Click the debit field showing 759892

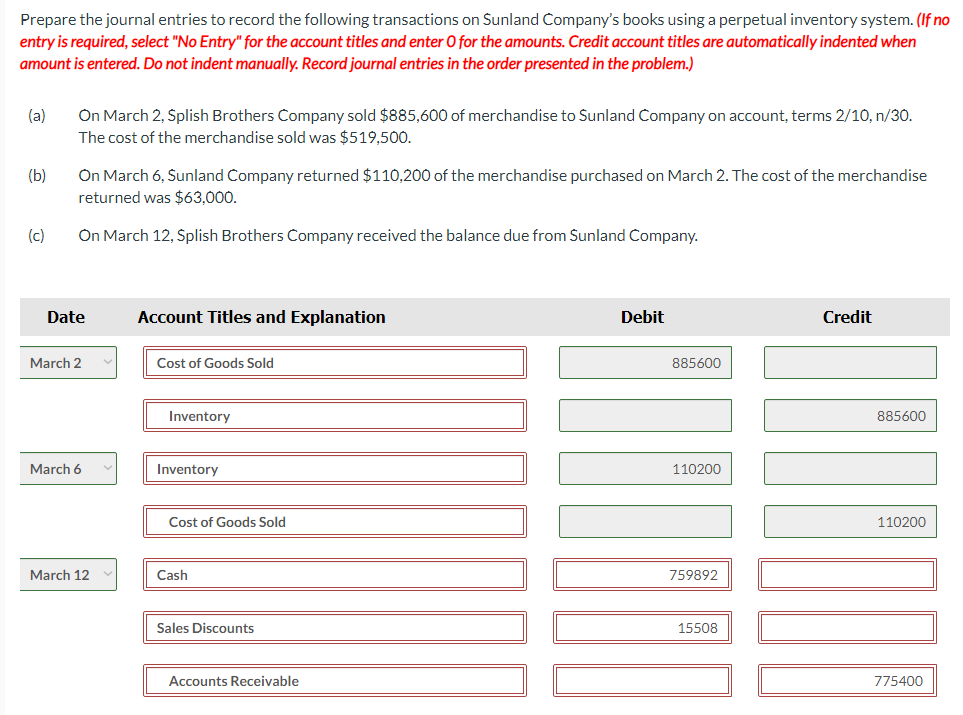point(642,574)
